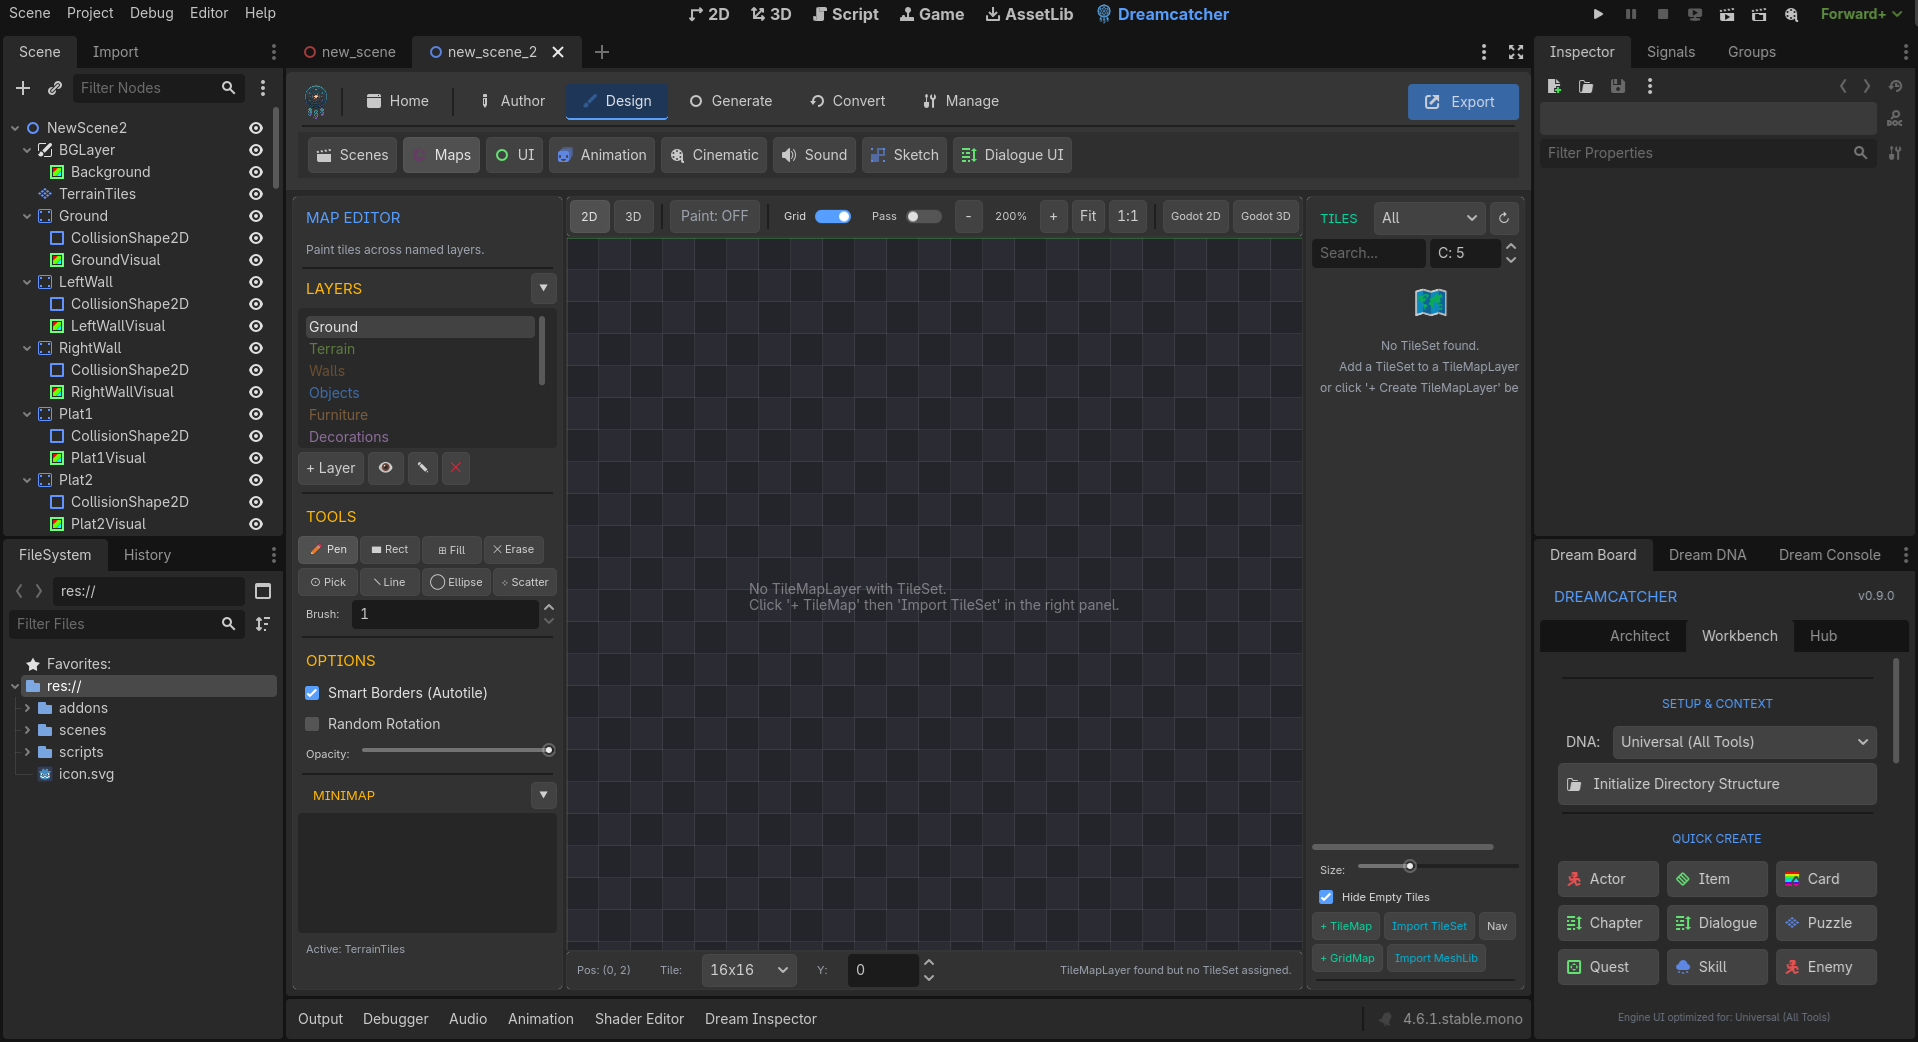
Task: Open the TILES All filter dropdown
Action: point(1430,218)
